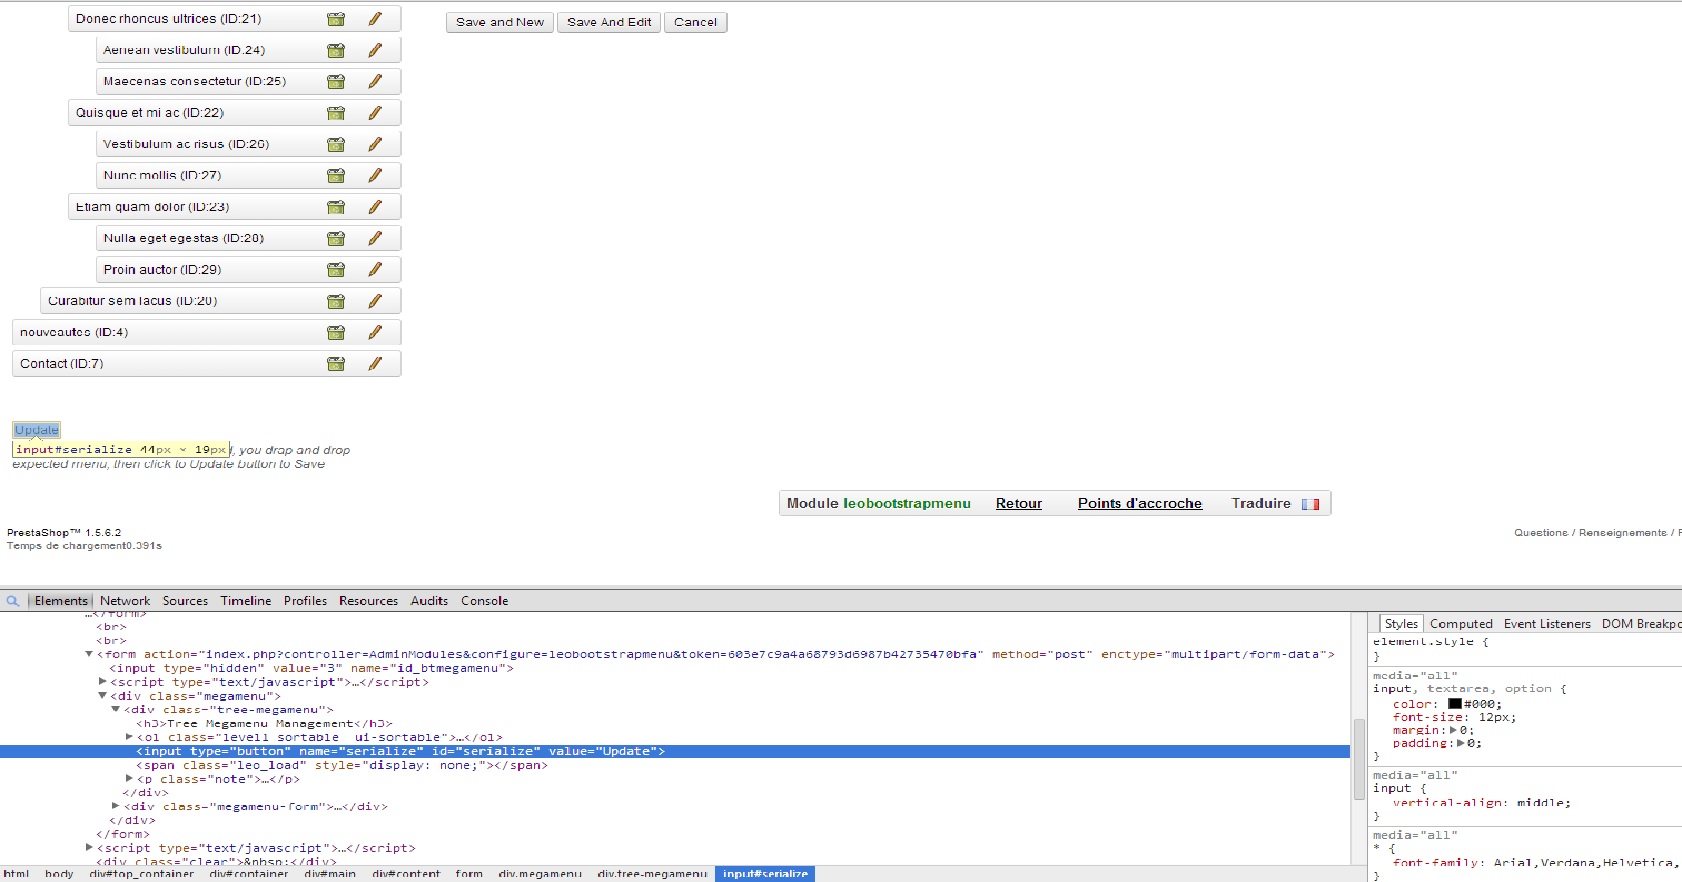Click the pencil icon in the nouveautes row

(375, 332)
